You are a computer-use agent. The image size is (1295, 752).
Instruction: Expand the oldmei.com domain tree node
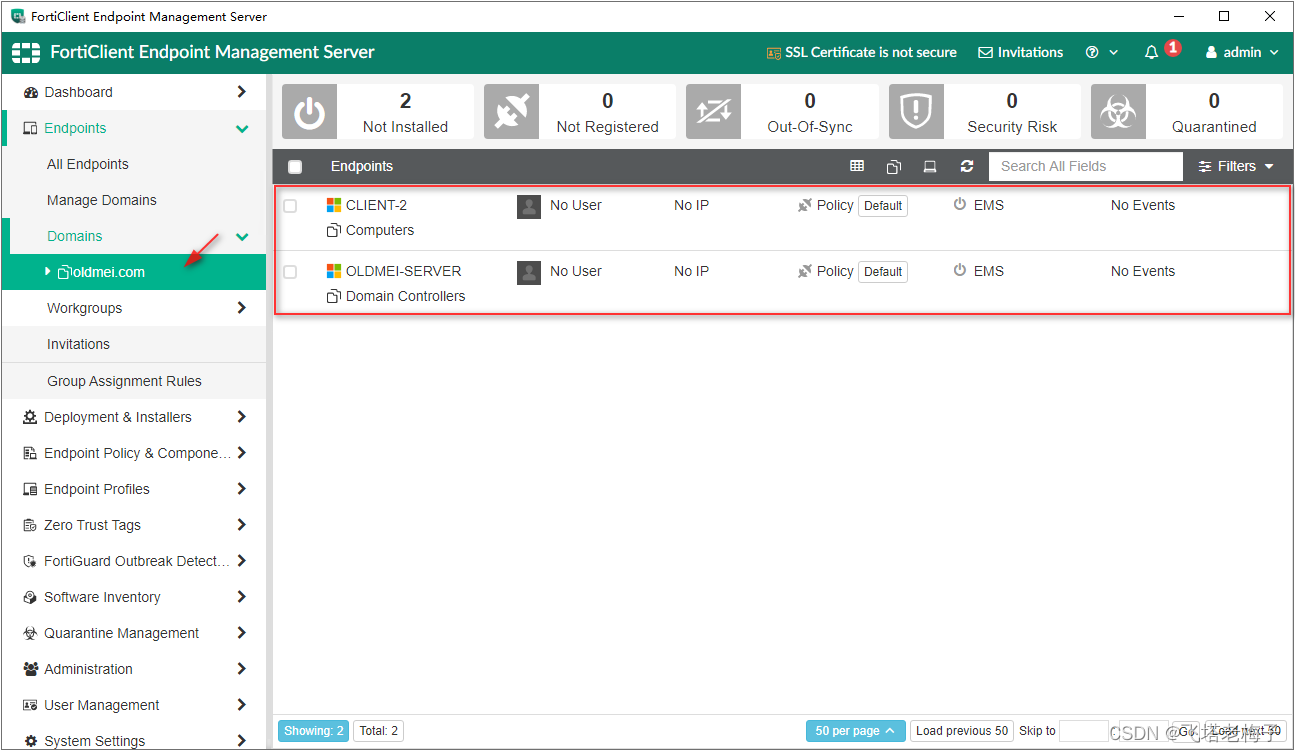click(48, 271)
